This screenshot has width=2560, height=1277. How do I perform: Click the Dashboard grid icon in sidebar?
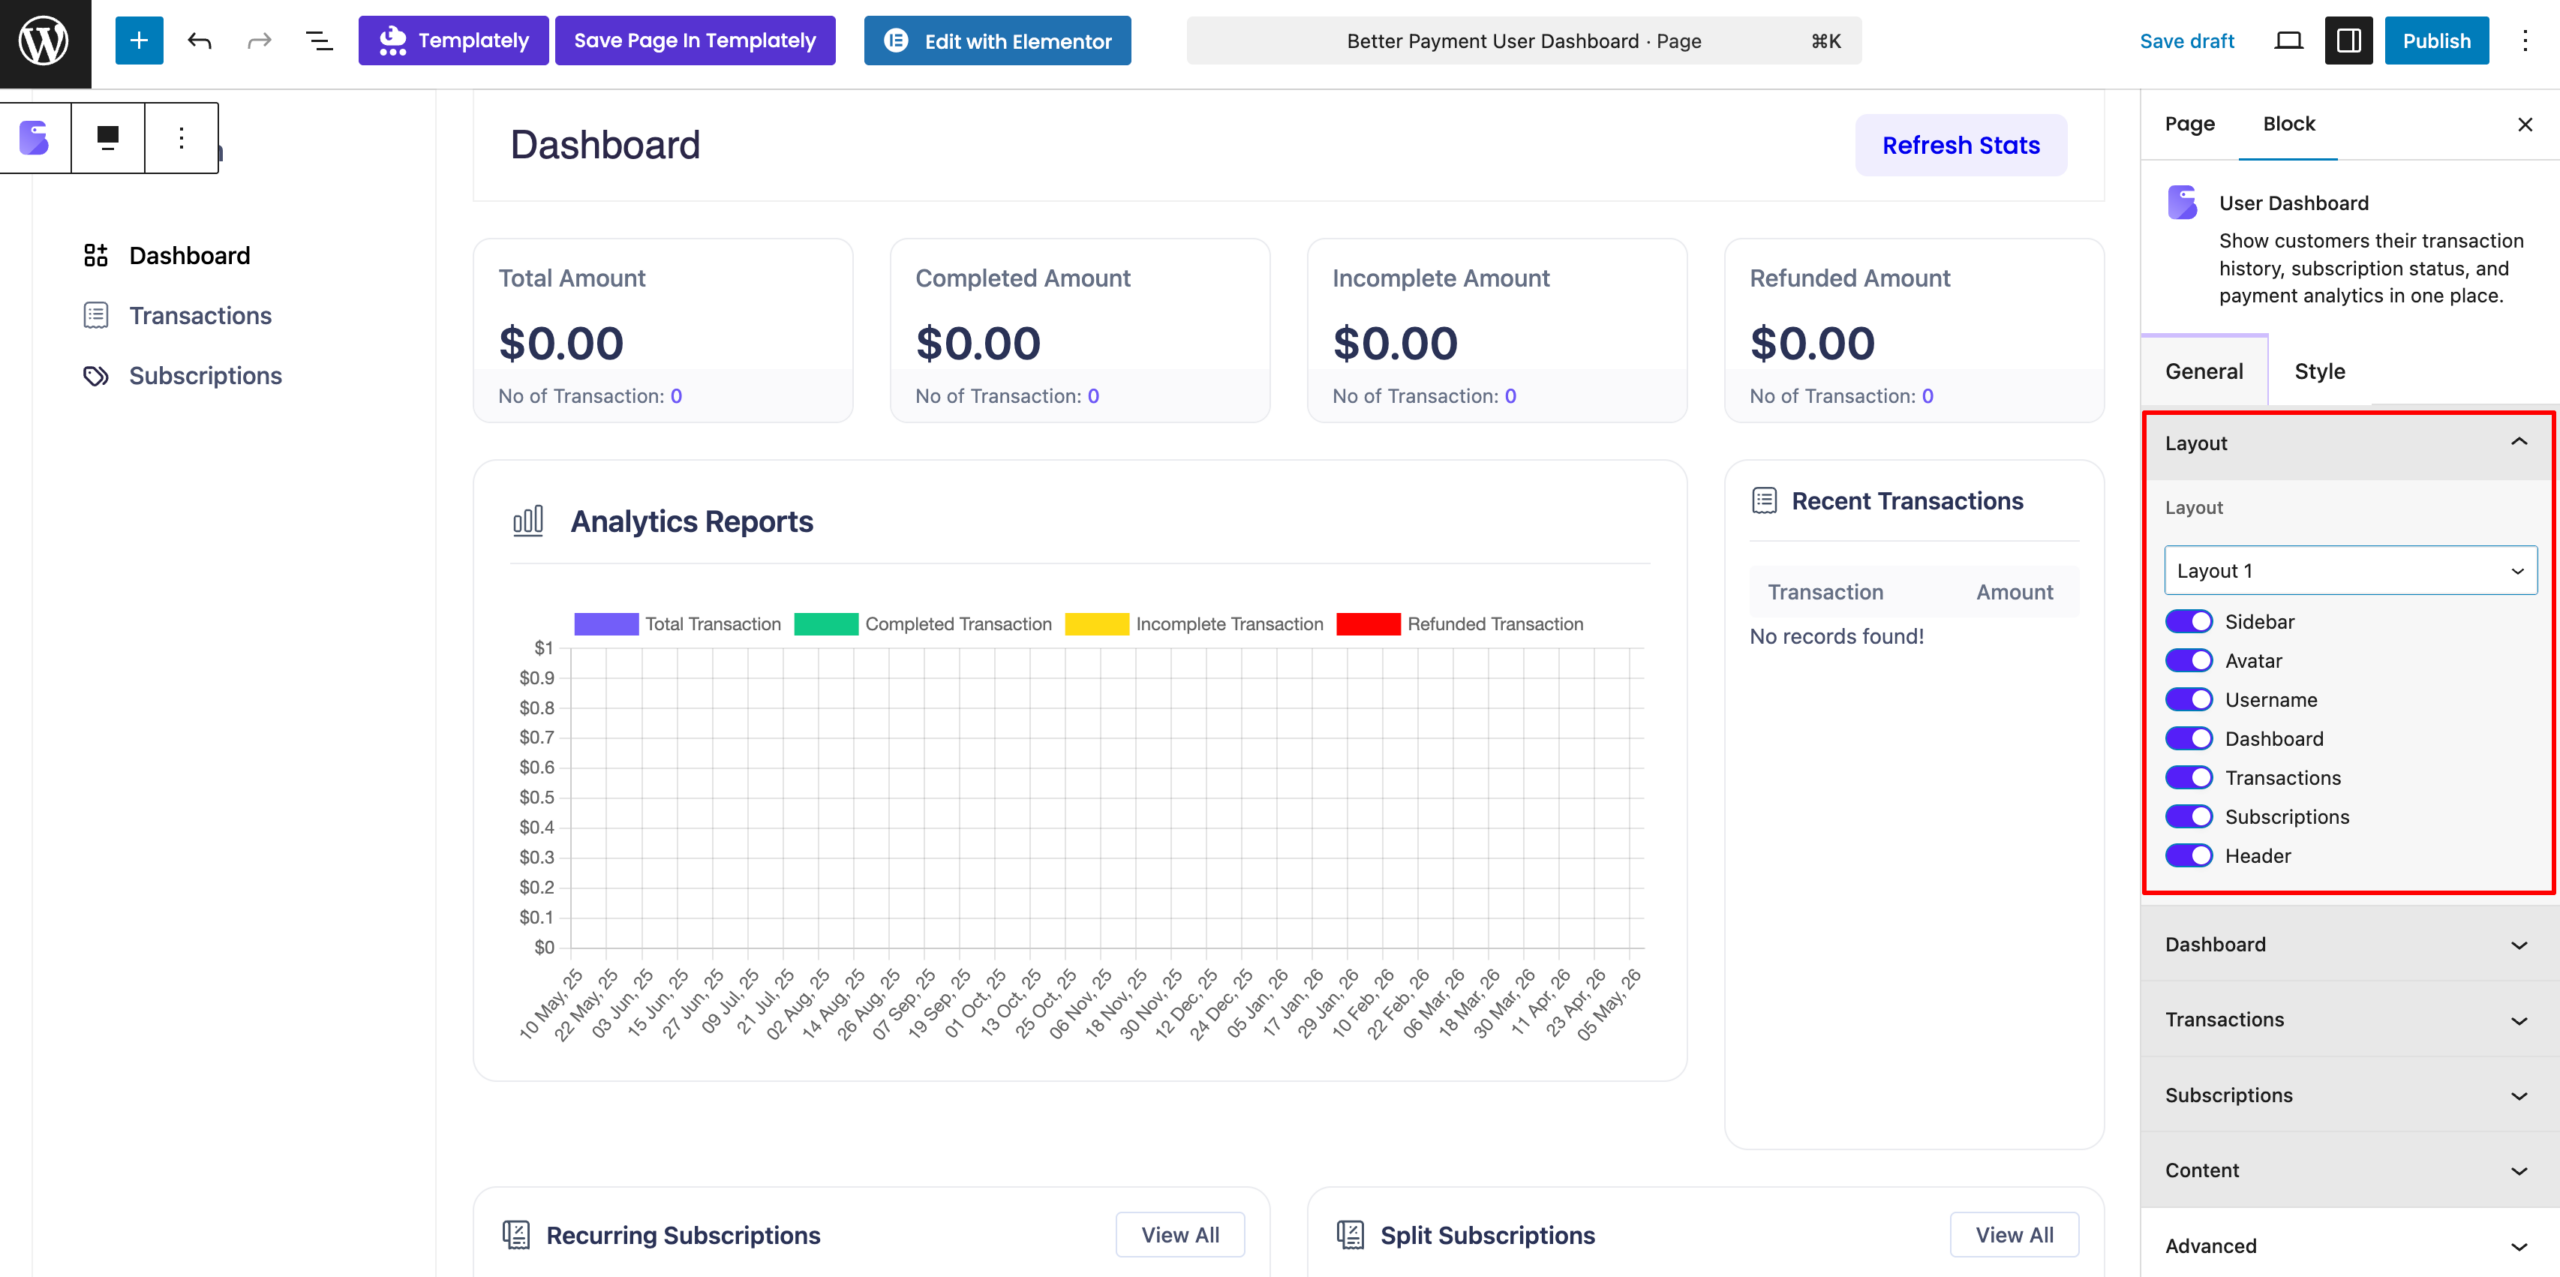coord(96,256)
